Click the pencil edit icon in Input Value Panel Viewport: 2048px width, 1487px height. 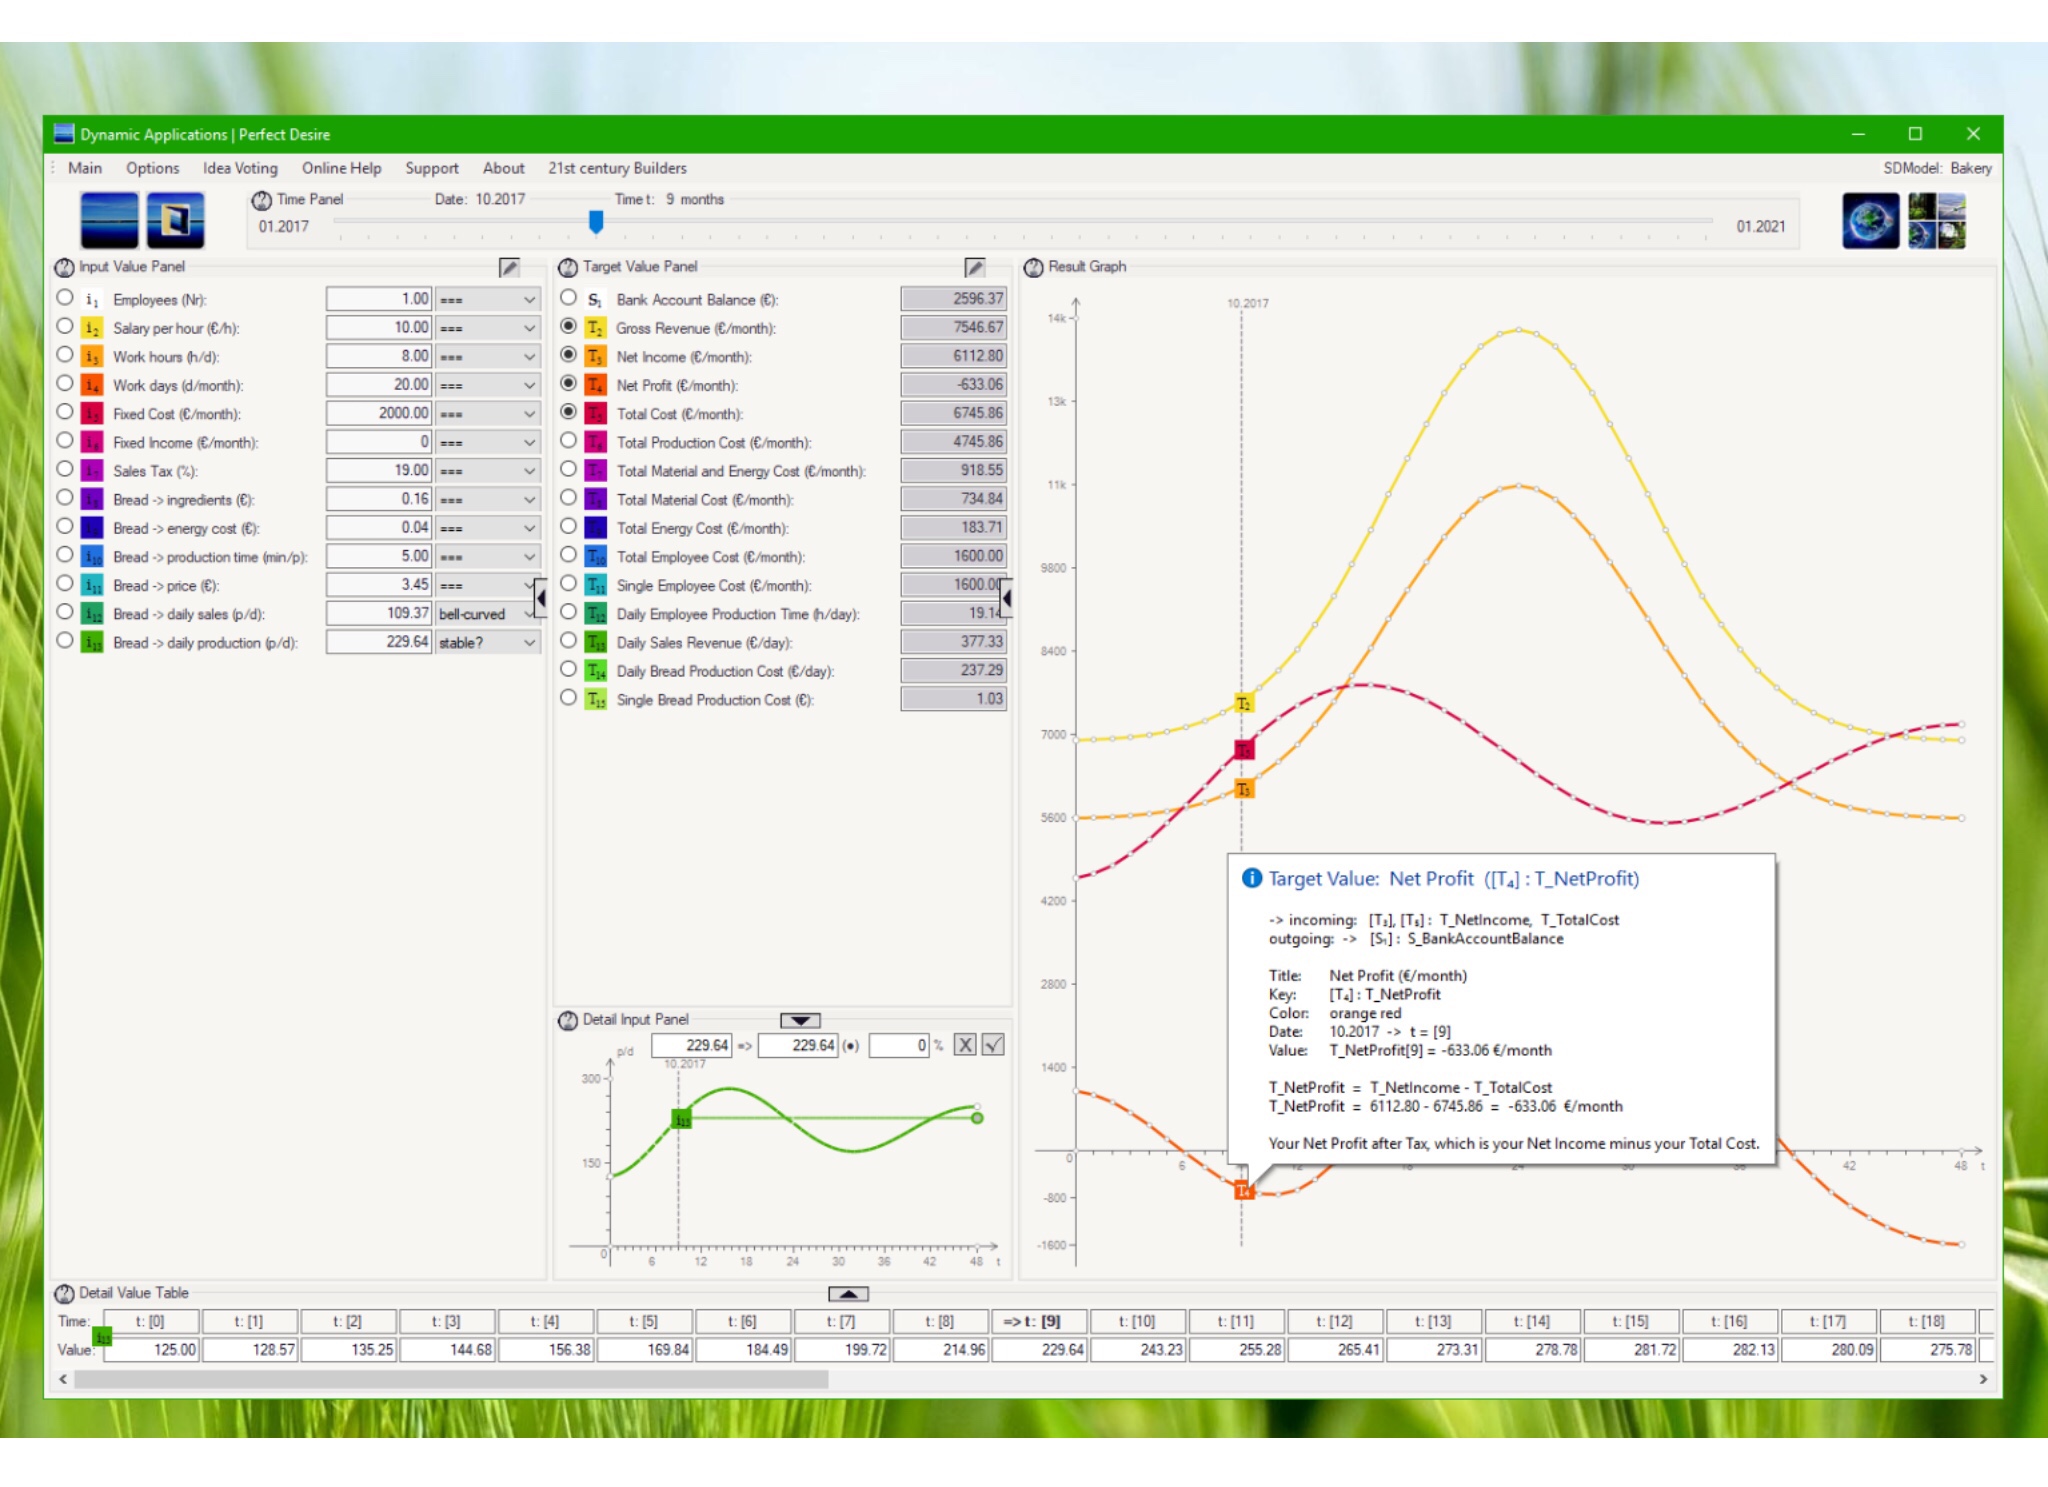coord(509,267)
